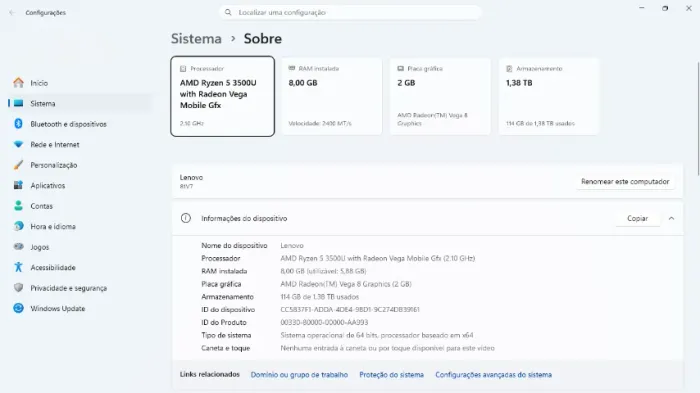
Task: Click the Acessibilidade figure icon
Action: click(x=18, y=267)
